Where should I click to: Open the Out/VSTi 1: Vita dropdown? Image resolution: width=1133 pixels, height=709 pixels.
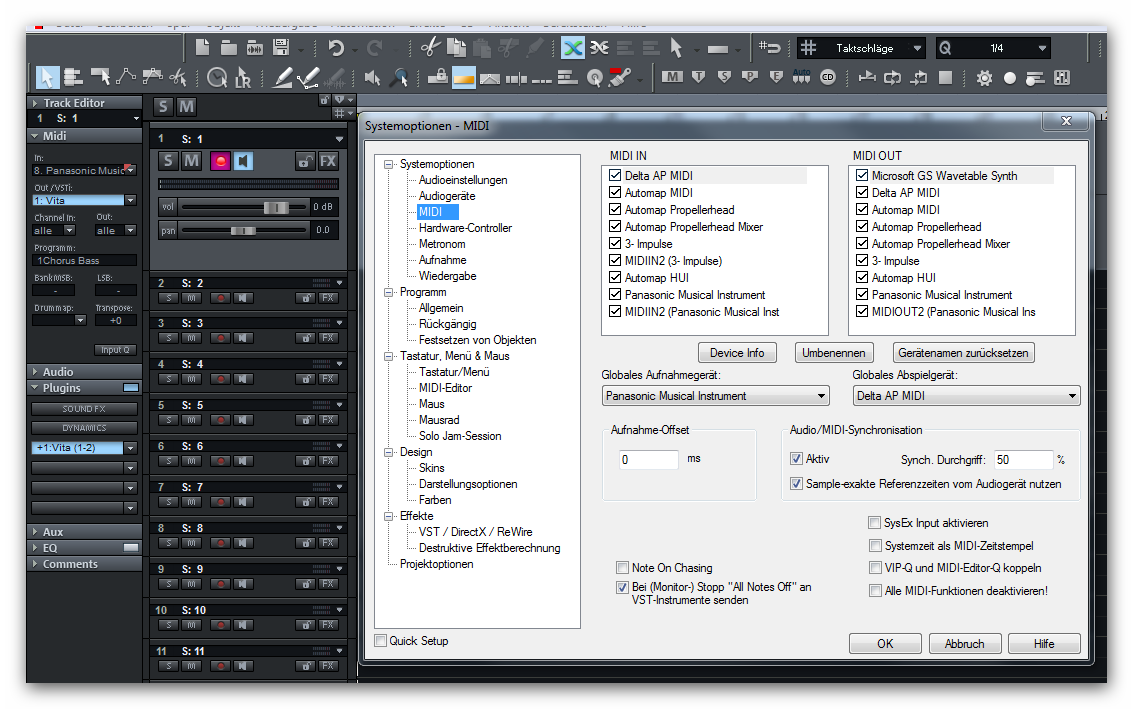(x=131, y=200)
